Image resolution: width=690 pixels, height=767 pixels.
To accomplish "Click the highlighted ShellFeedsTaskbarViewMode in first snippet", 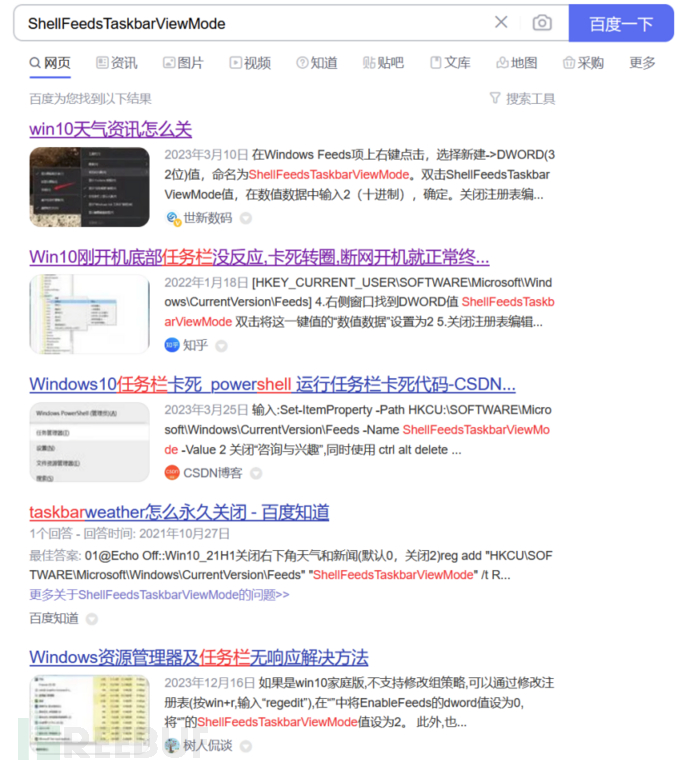I will [329, 175].
